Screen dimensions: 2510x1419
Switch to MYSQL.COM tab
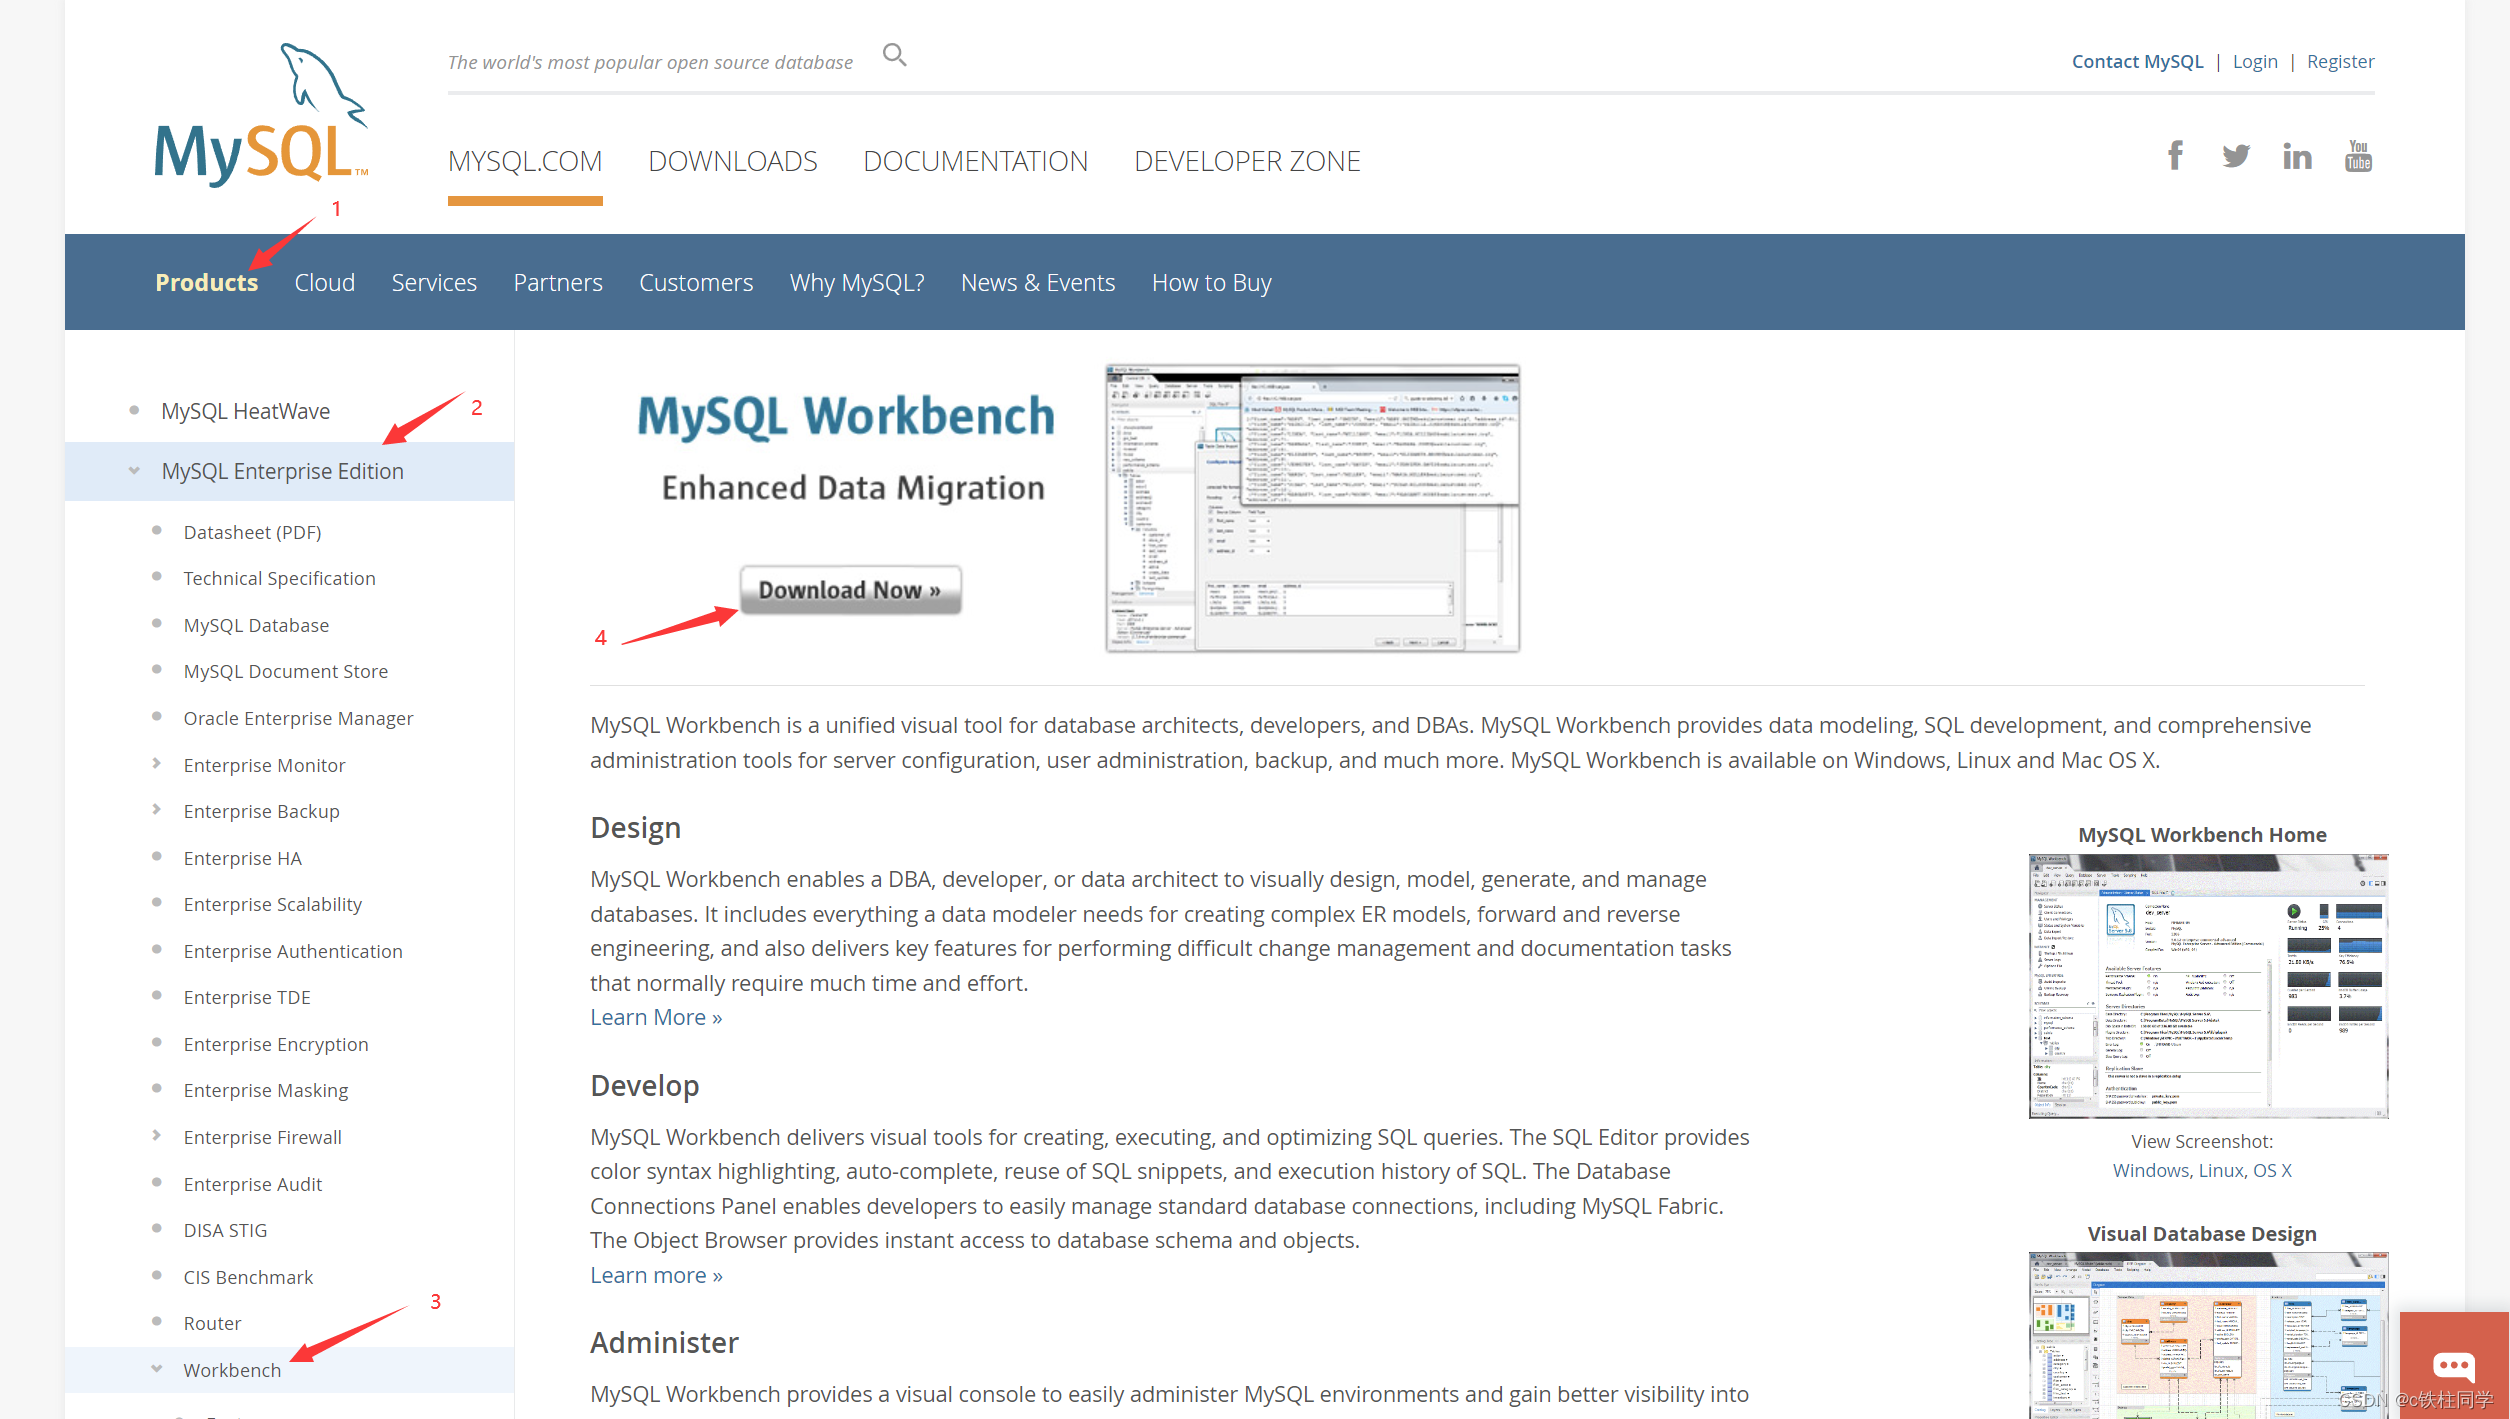pyautogui.click(x=525, y=161)
